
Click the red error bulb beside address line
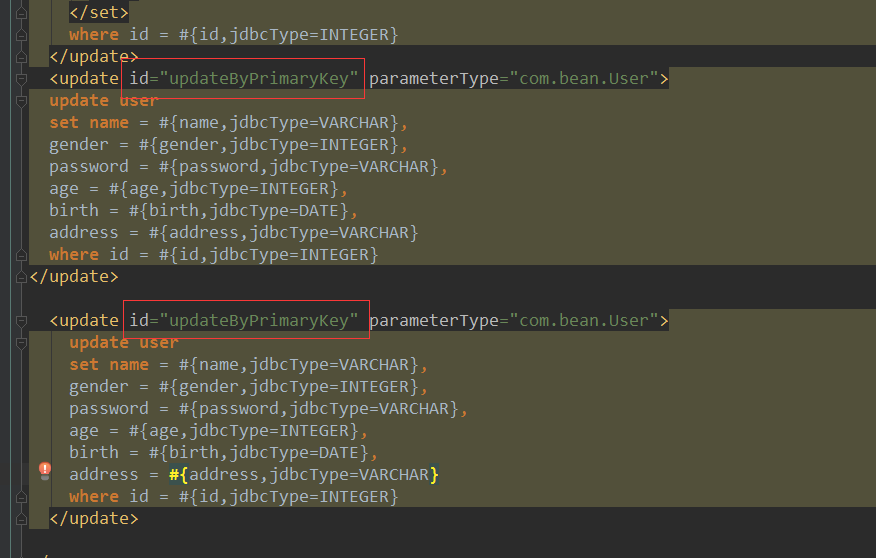point(45,470)
